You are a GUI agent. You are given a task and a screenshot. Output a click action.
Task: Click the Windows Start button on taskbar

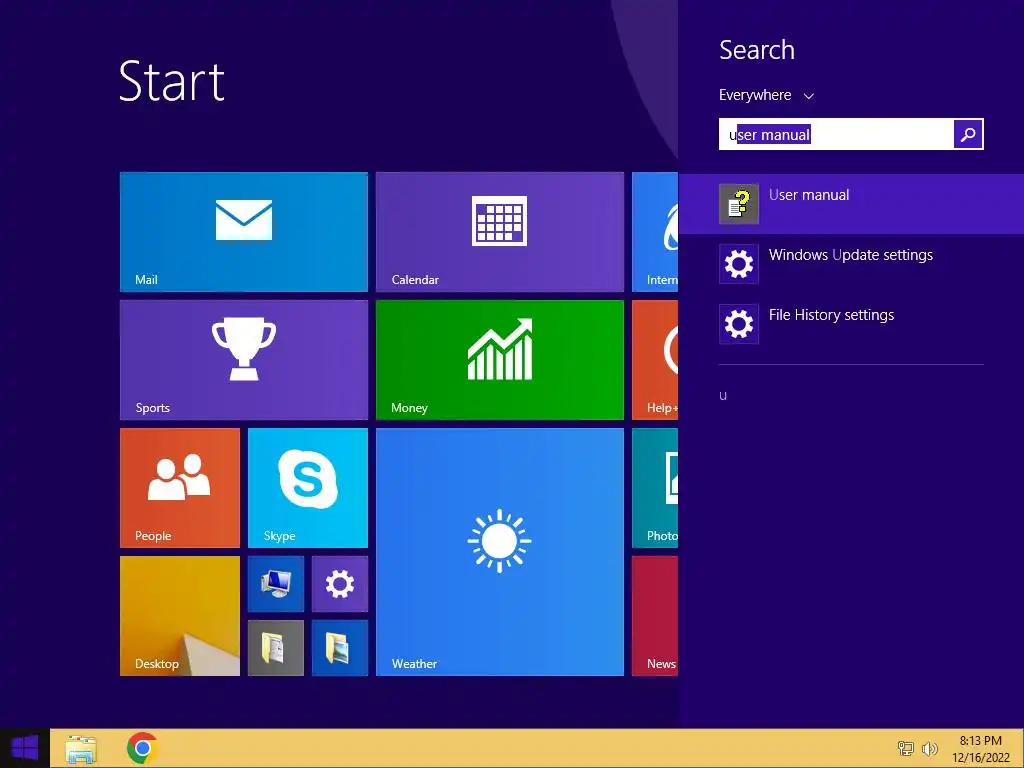click(25, 748)
